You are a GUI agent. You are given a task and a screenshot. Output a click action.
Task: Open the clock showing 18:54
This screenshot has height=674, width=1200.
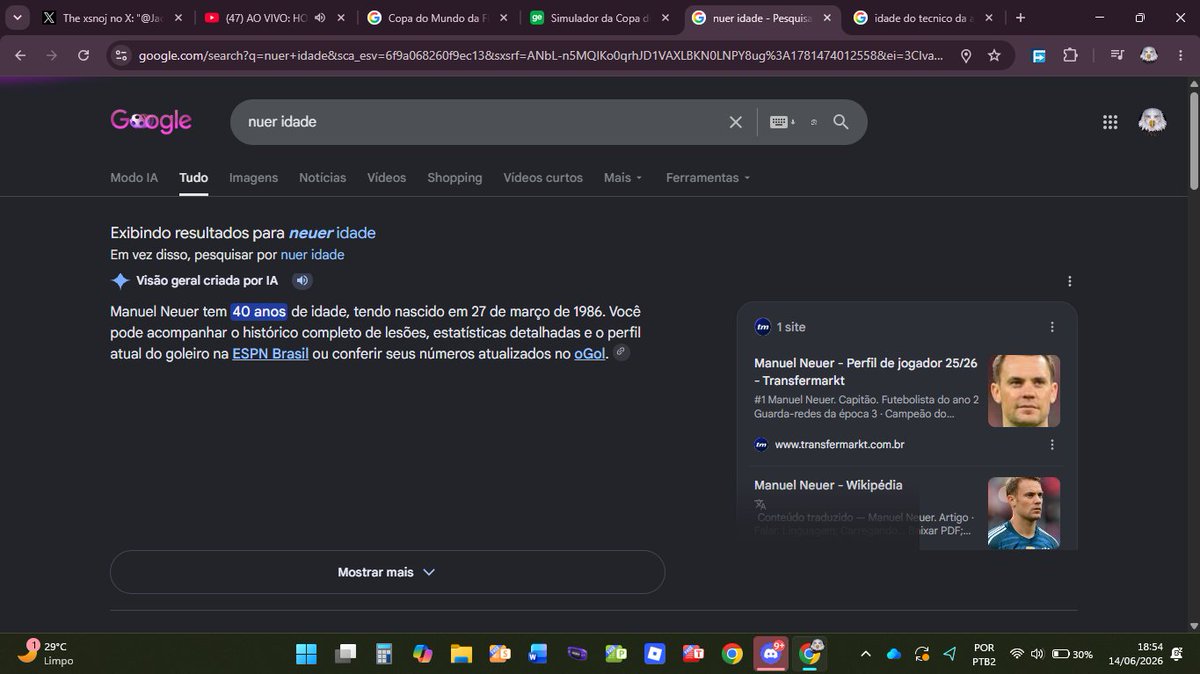pos(1135,654)
